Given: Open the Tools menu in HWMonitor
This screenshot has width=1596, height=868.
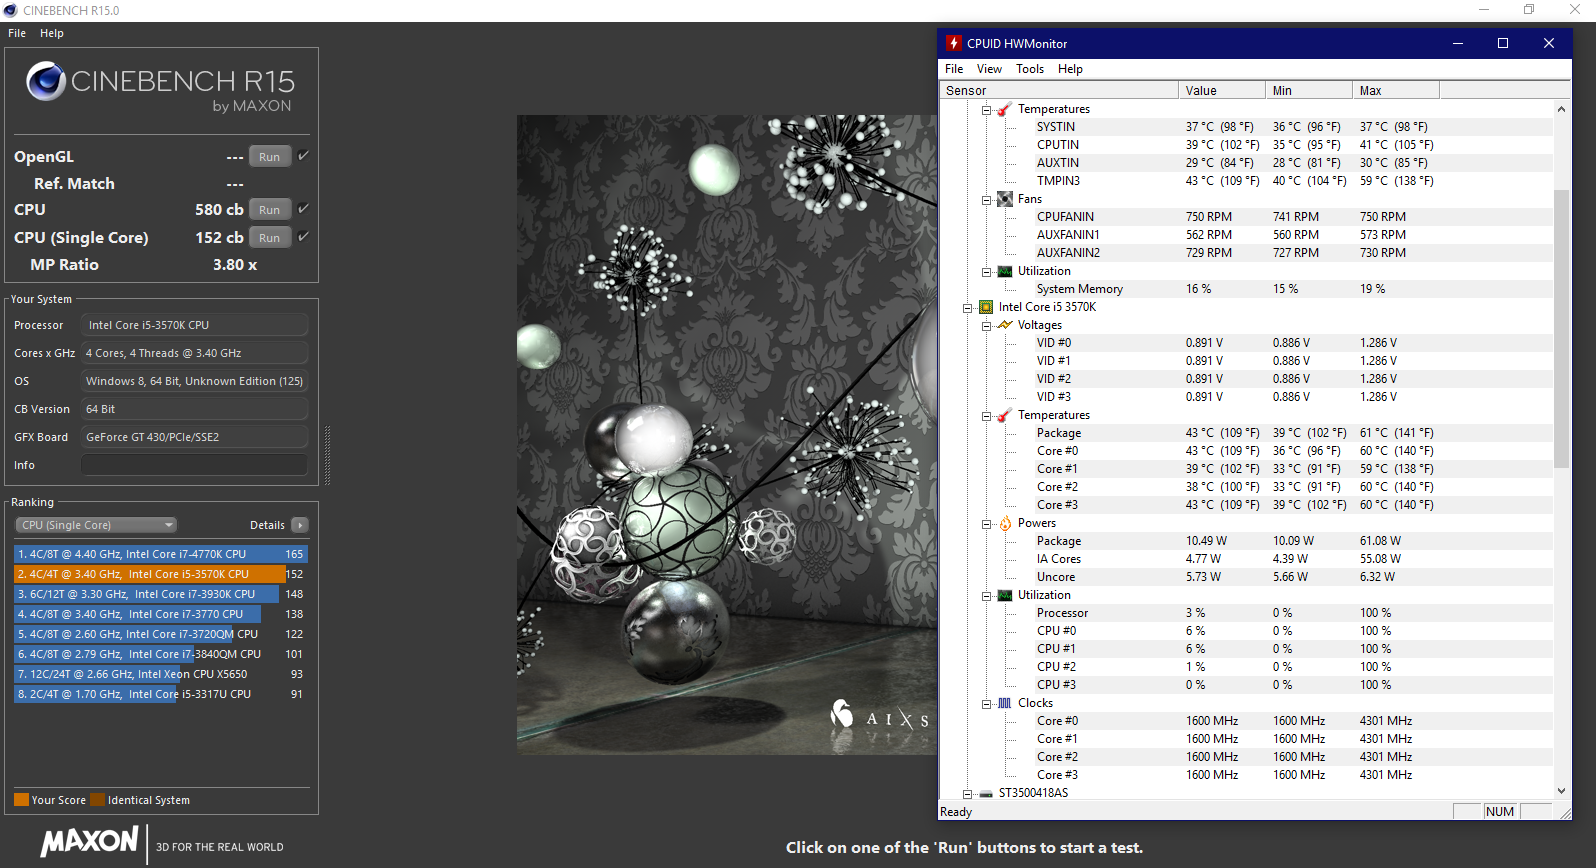Looking at the screenshot, I should (1029, 69).
